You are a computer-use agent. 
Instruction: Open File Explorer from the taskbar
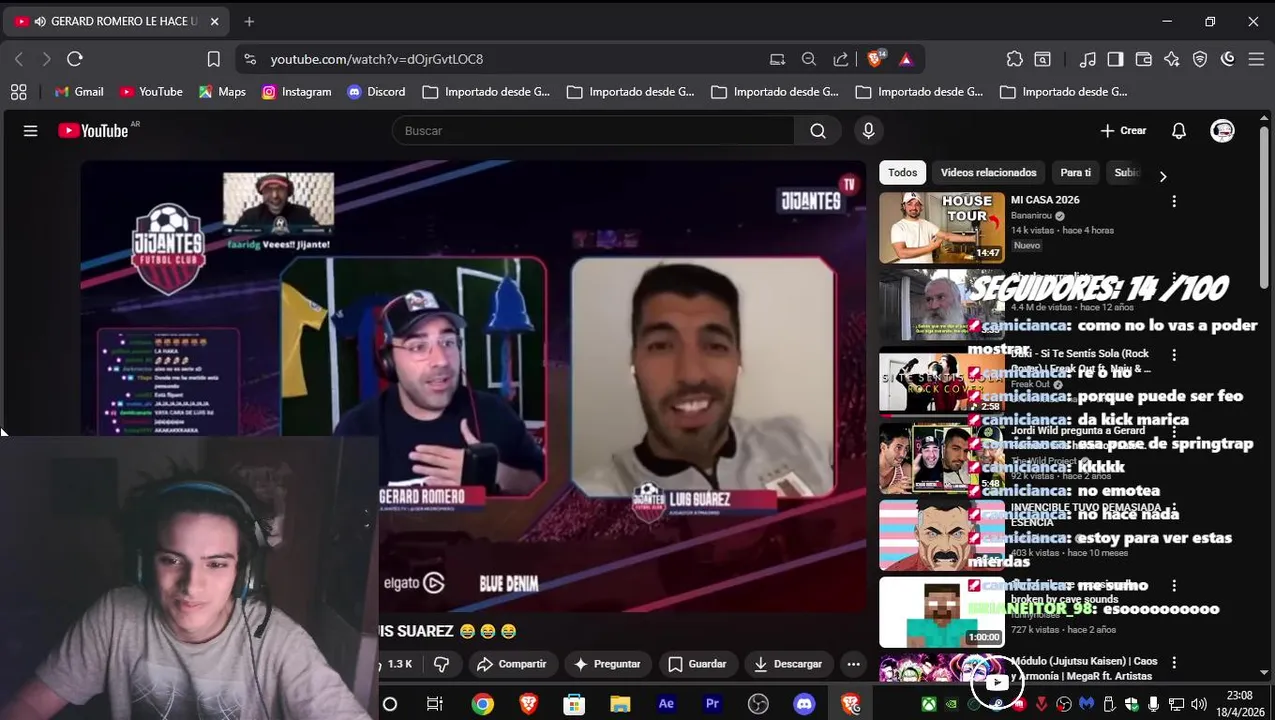point(620,704)
